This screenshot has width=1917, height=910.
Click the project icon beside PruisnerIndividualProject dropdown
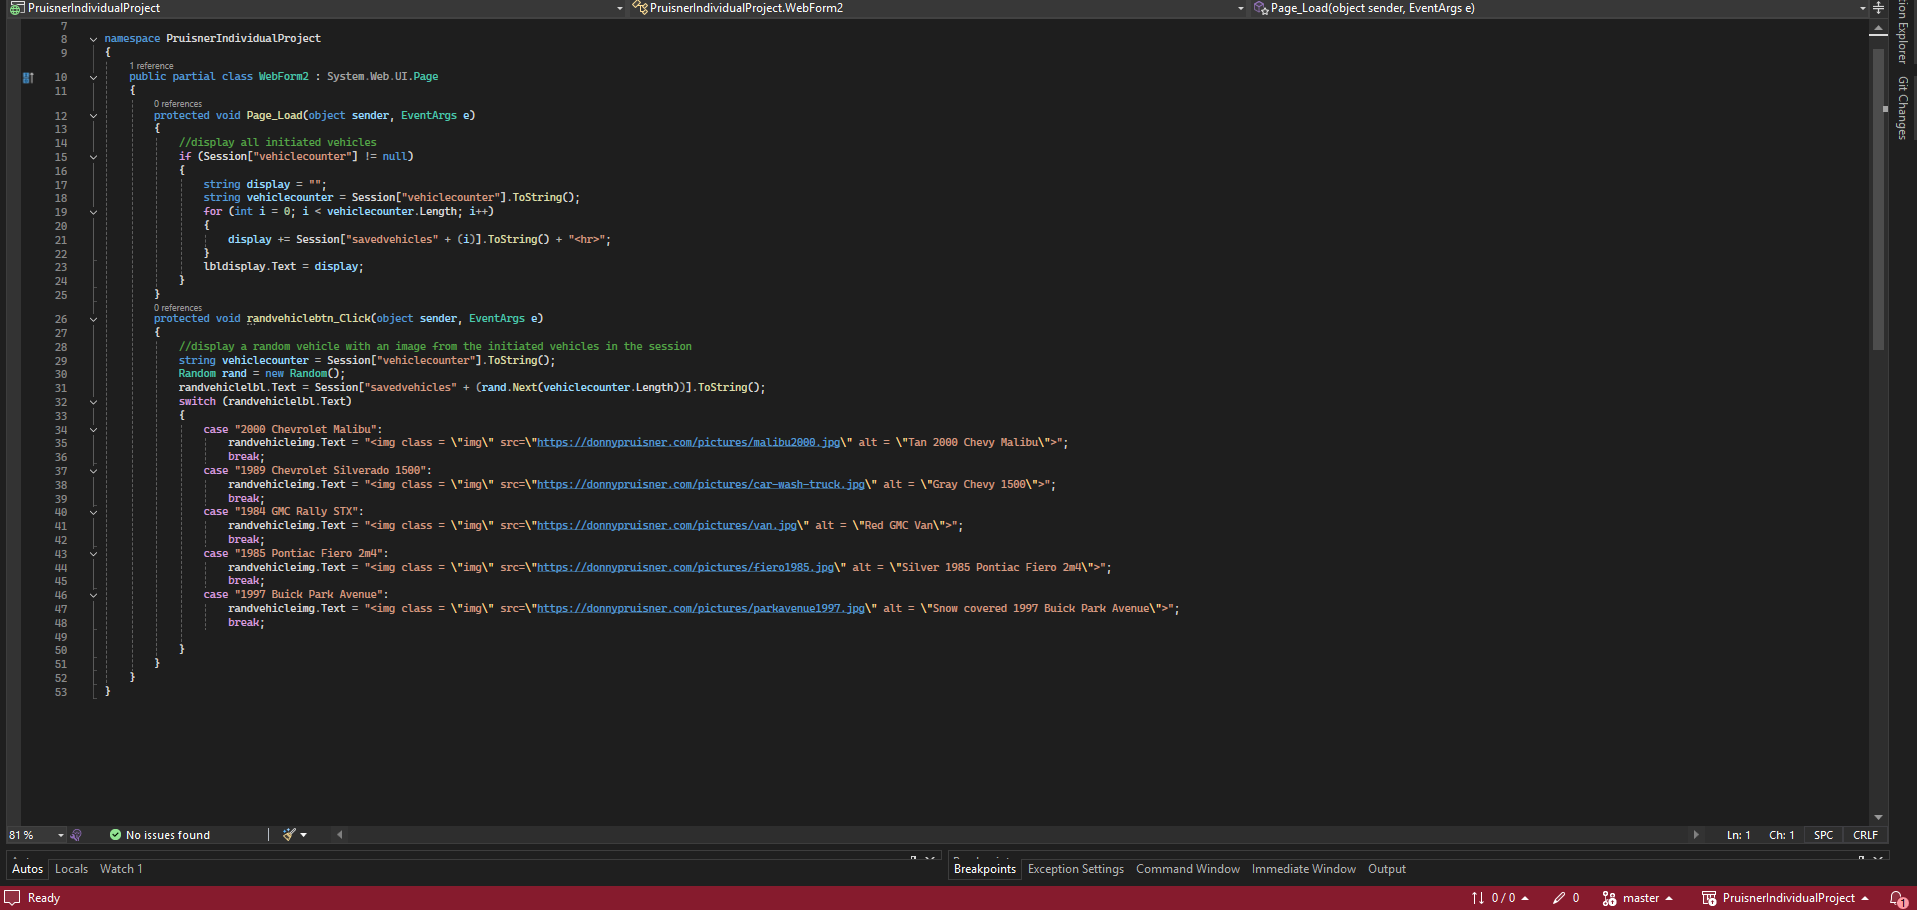(17, 8)
